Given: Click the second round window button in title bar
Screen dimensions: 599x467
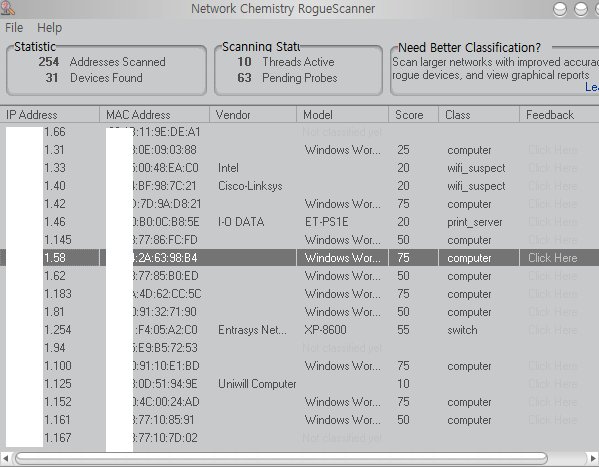Looking at the screenshot, I should click(581, 9).
